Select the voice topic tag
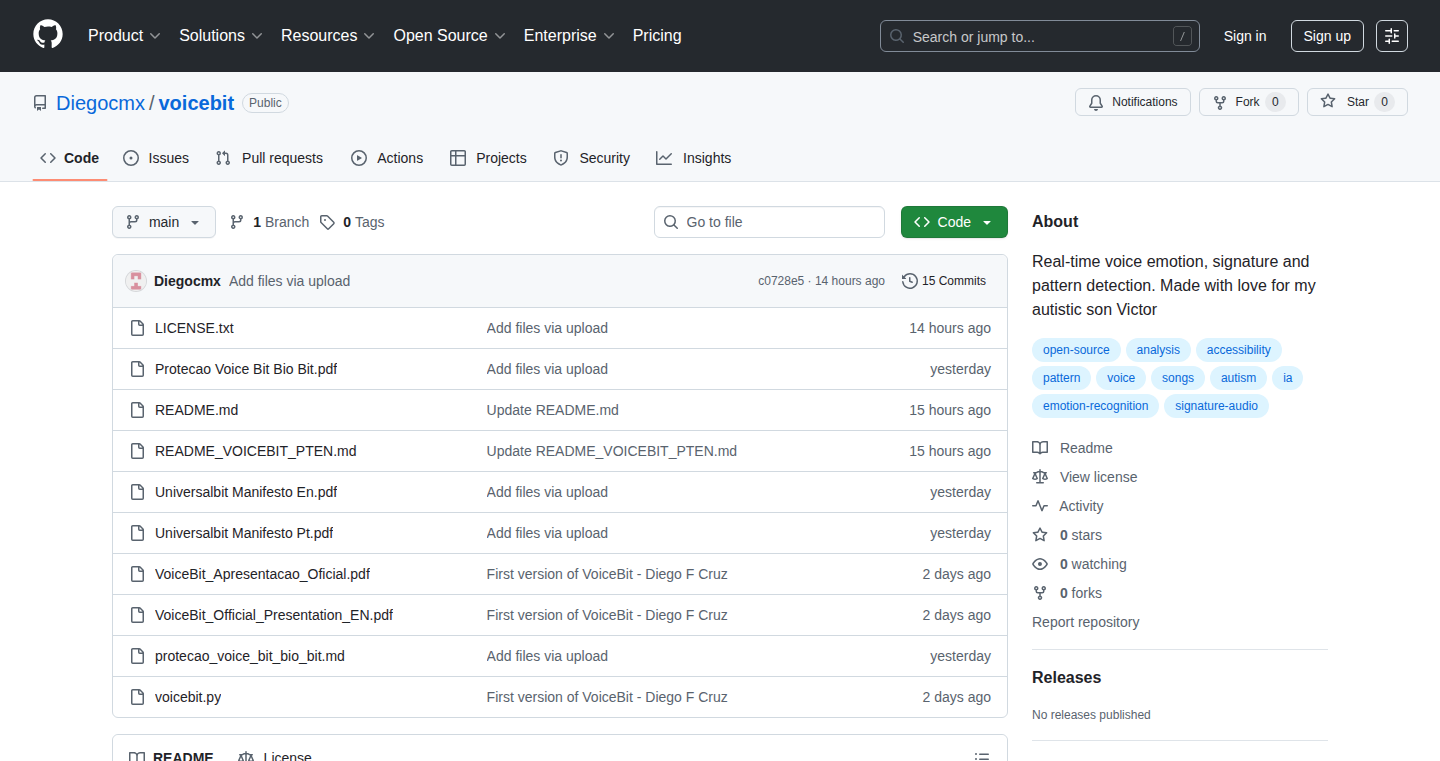 [x=1121, y=378]
